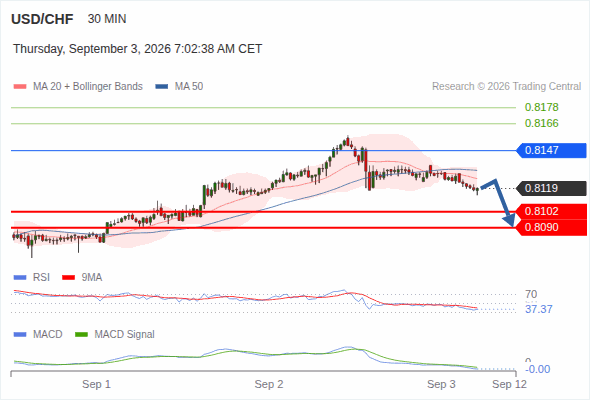Image resolution: width=590 pixels, height=400 pixels.
Task: Click the 9MA legend red swatch
Action: (68, 278)
